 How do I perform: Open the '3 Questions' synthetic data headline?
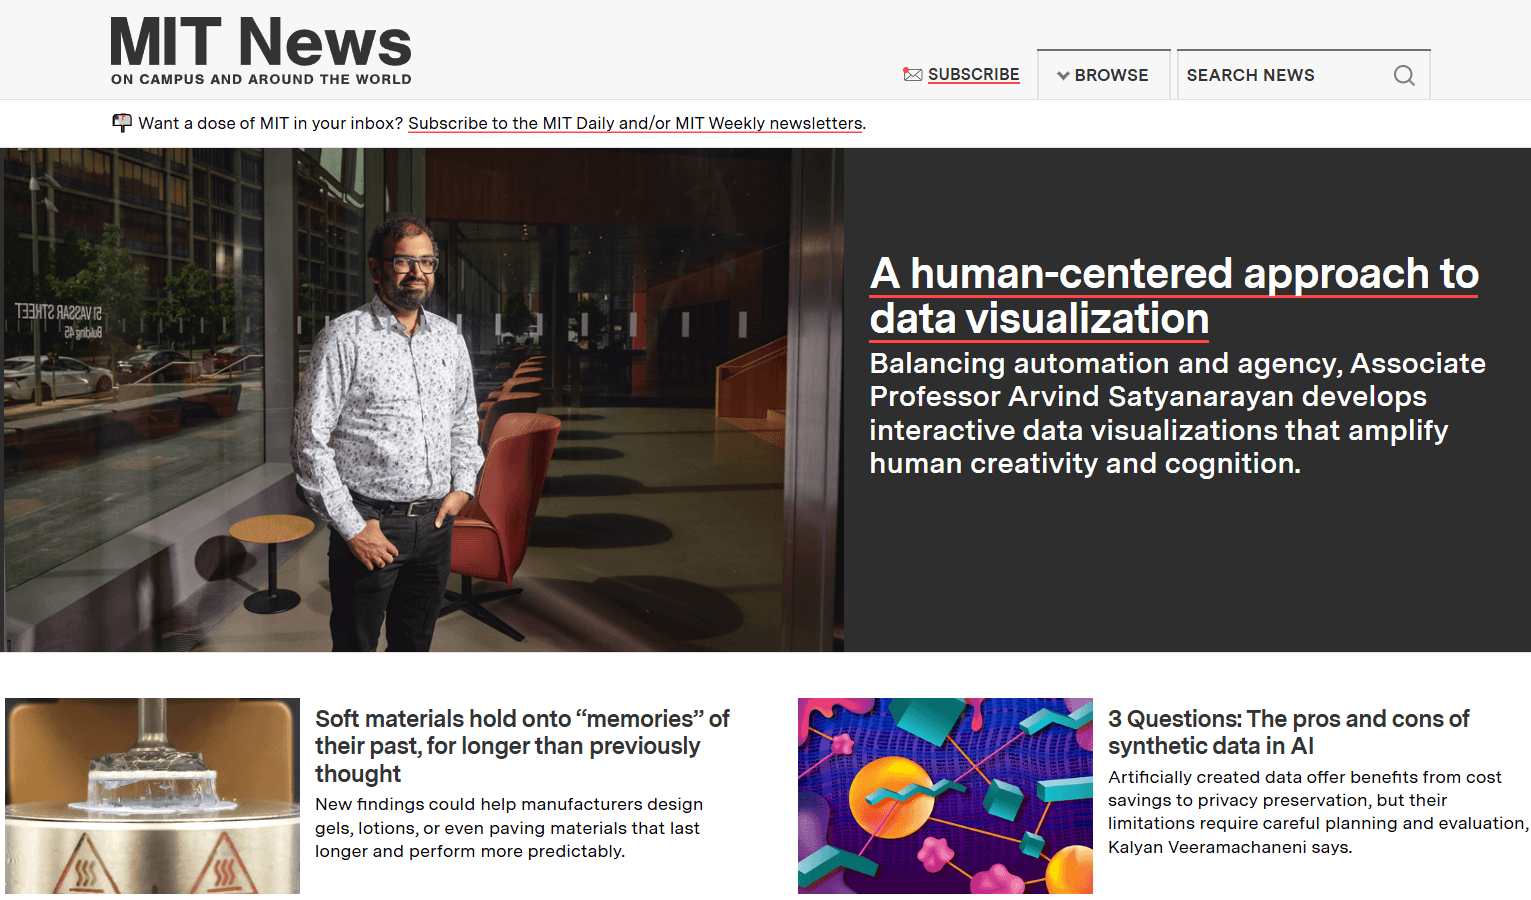pos(1288,732)
